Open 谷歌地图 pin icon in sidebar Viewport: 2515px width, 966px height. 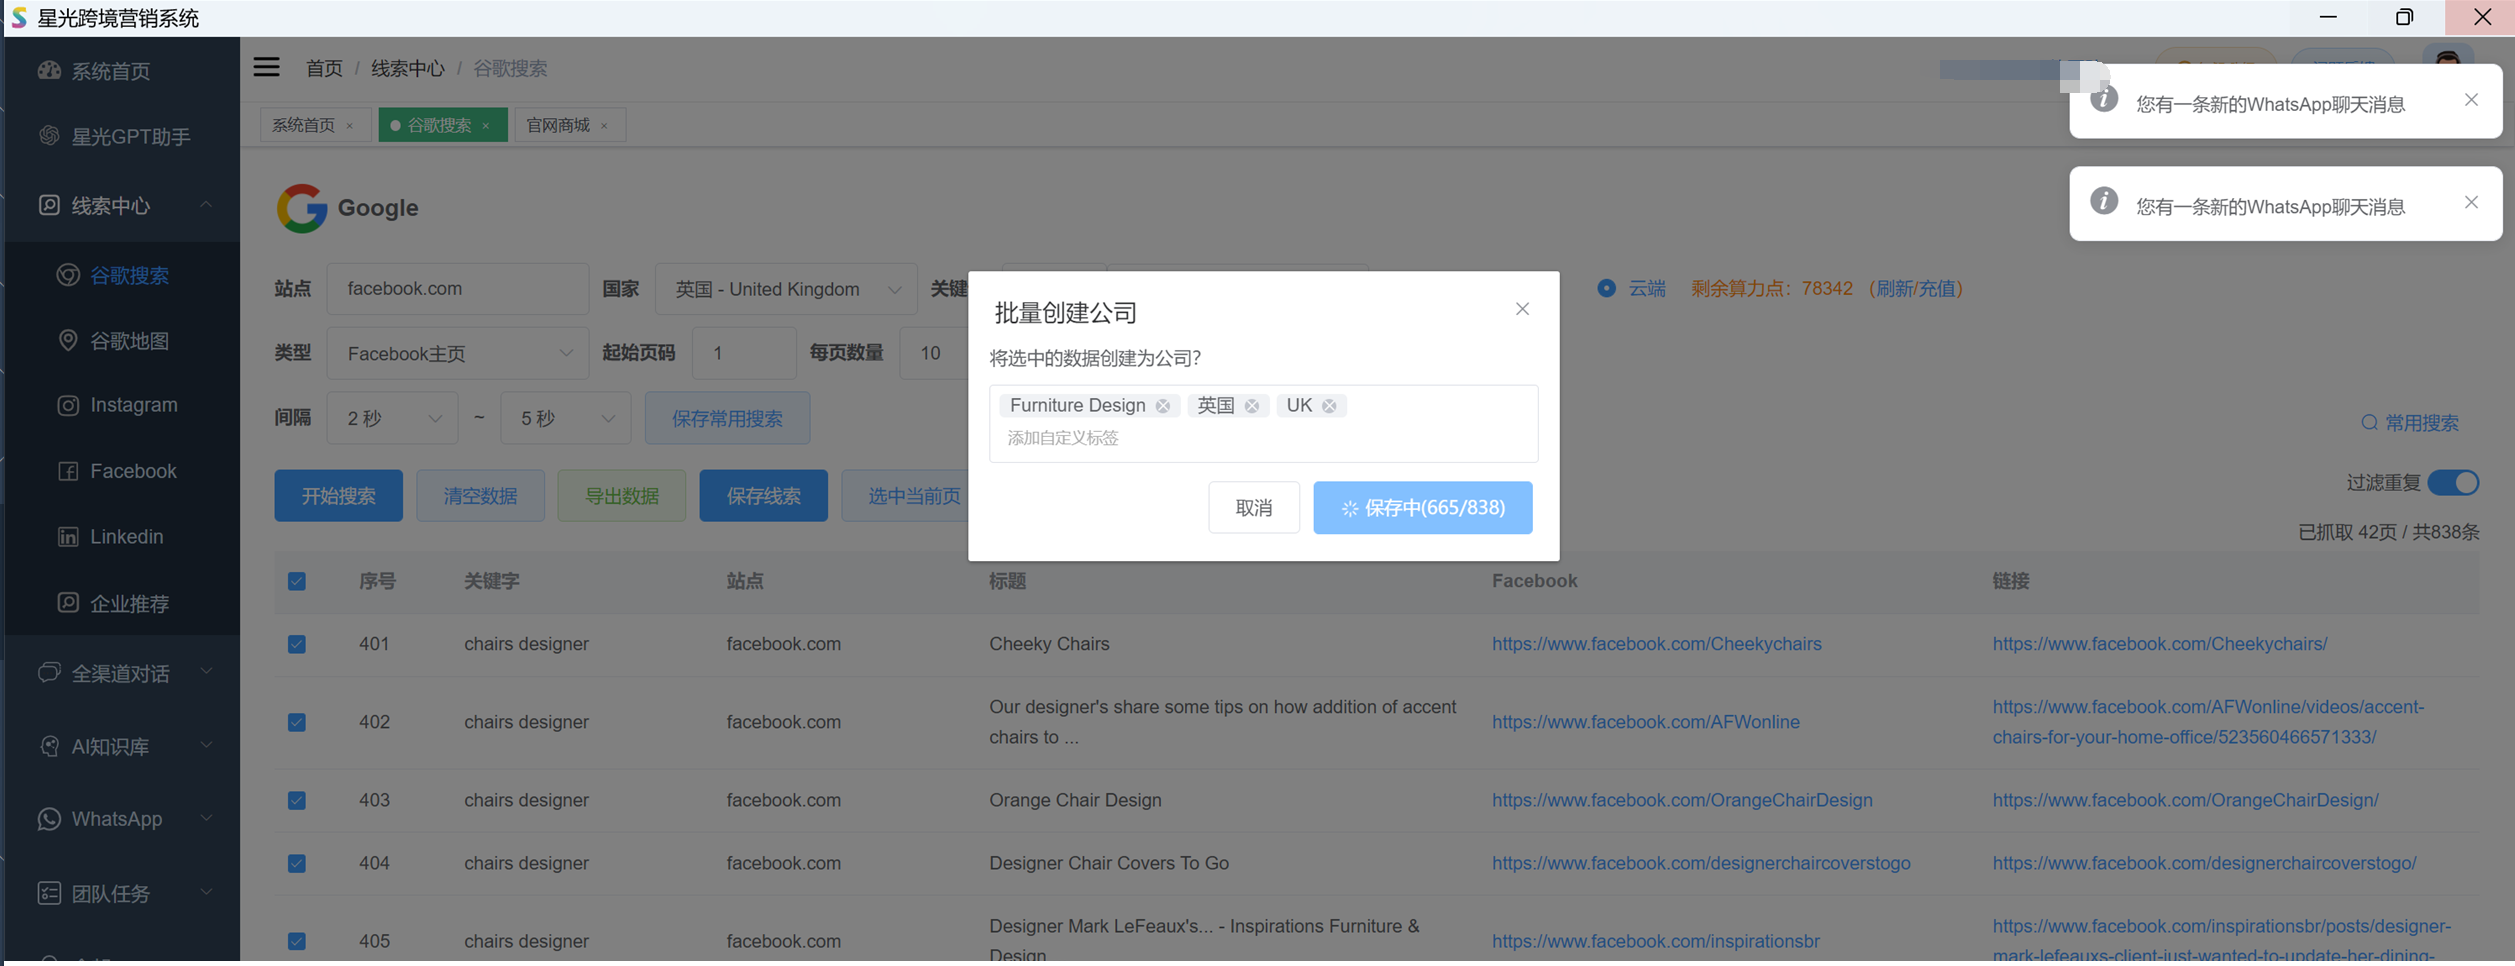click(68, 341)
